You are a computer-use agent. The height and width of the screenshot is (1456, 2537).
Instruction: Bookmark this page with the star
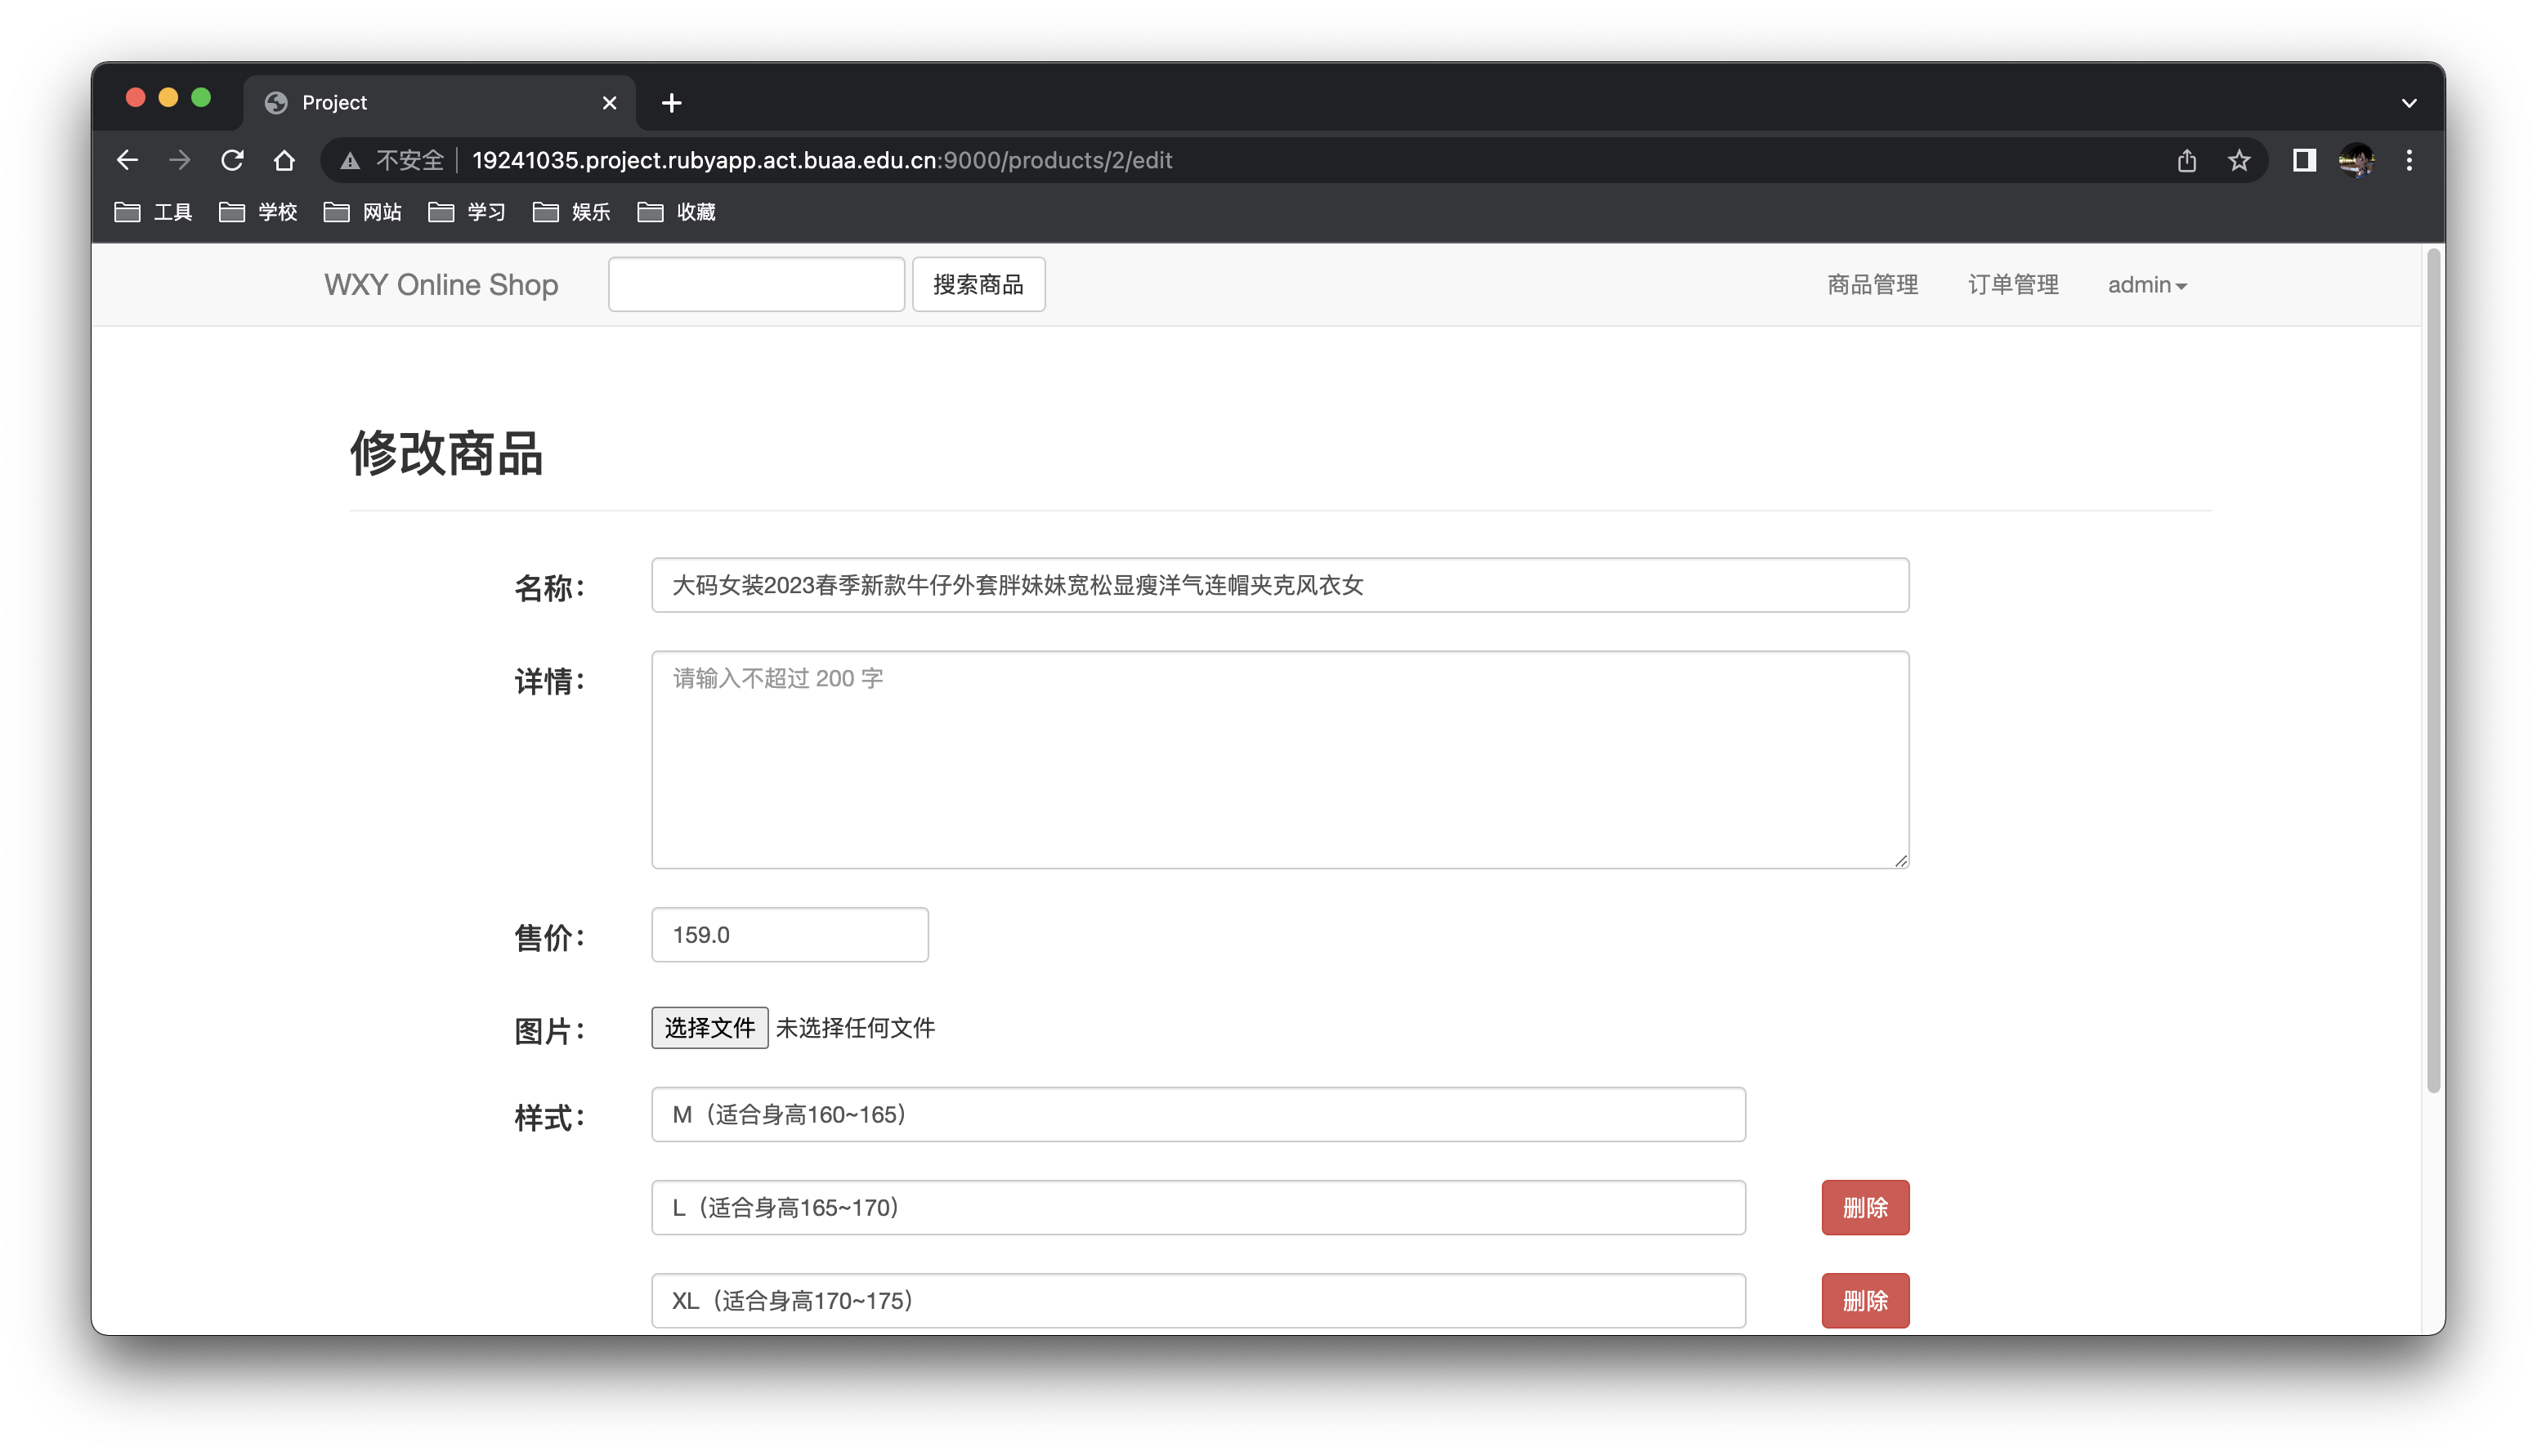coord(2239,160)
